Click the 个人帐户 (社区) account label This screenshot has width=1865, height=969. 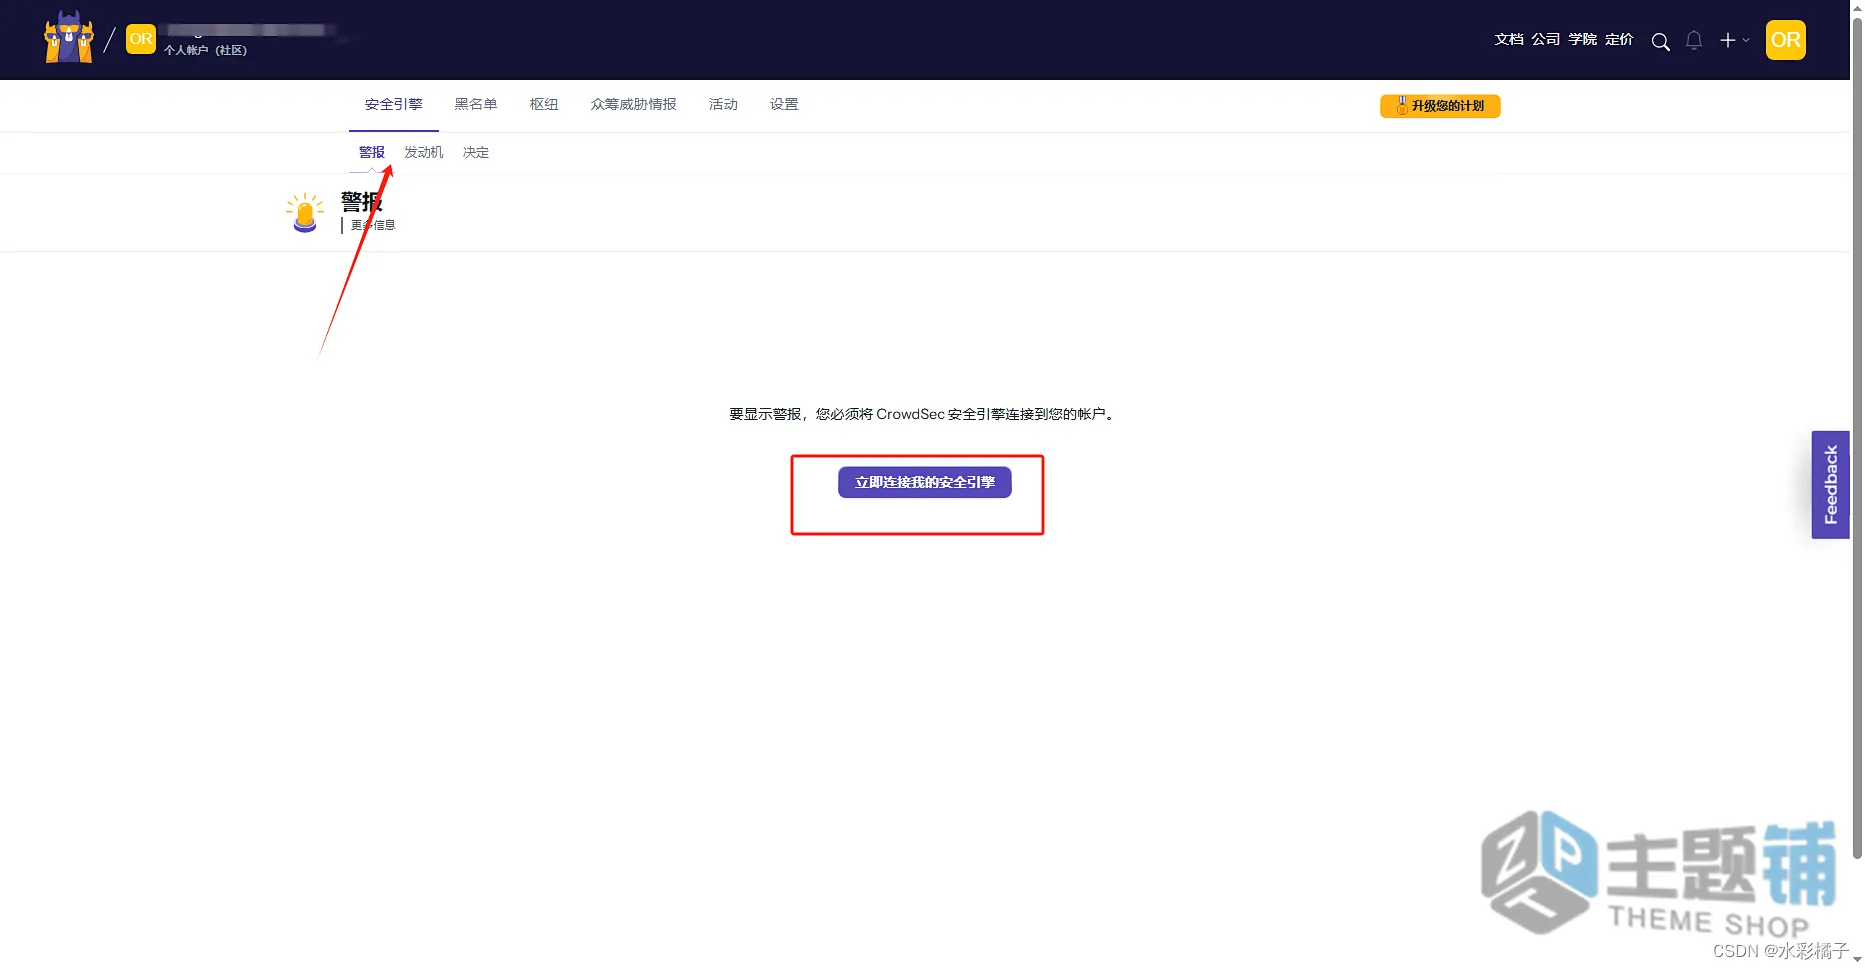(x=206, y=50)
